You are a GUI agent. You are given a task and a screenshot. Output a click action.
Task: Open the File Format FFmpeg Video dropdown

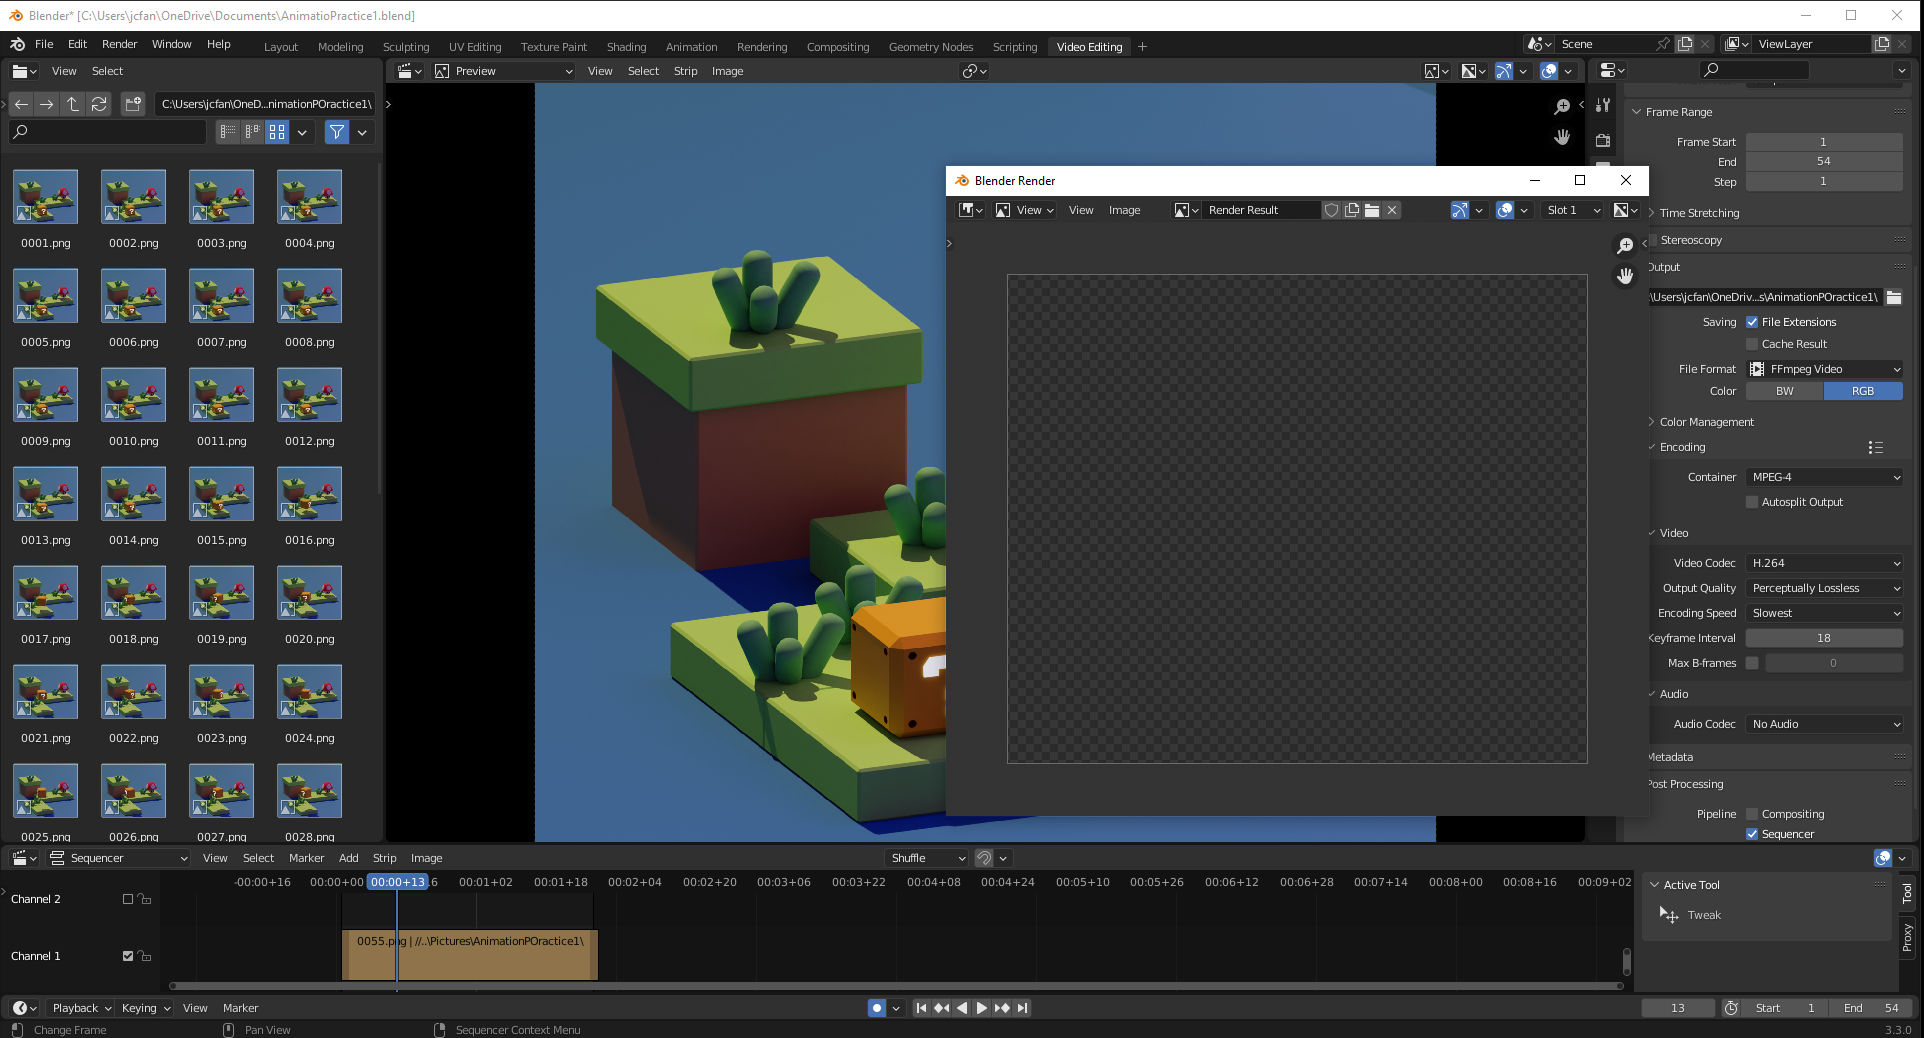(x=1824, y=369)
